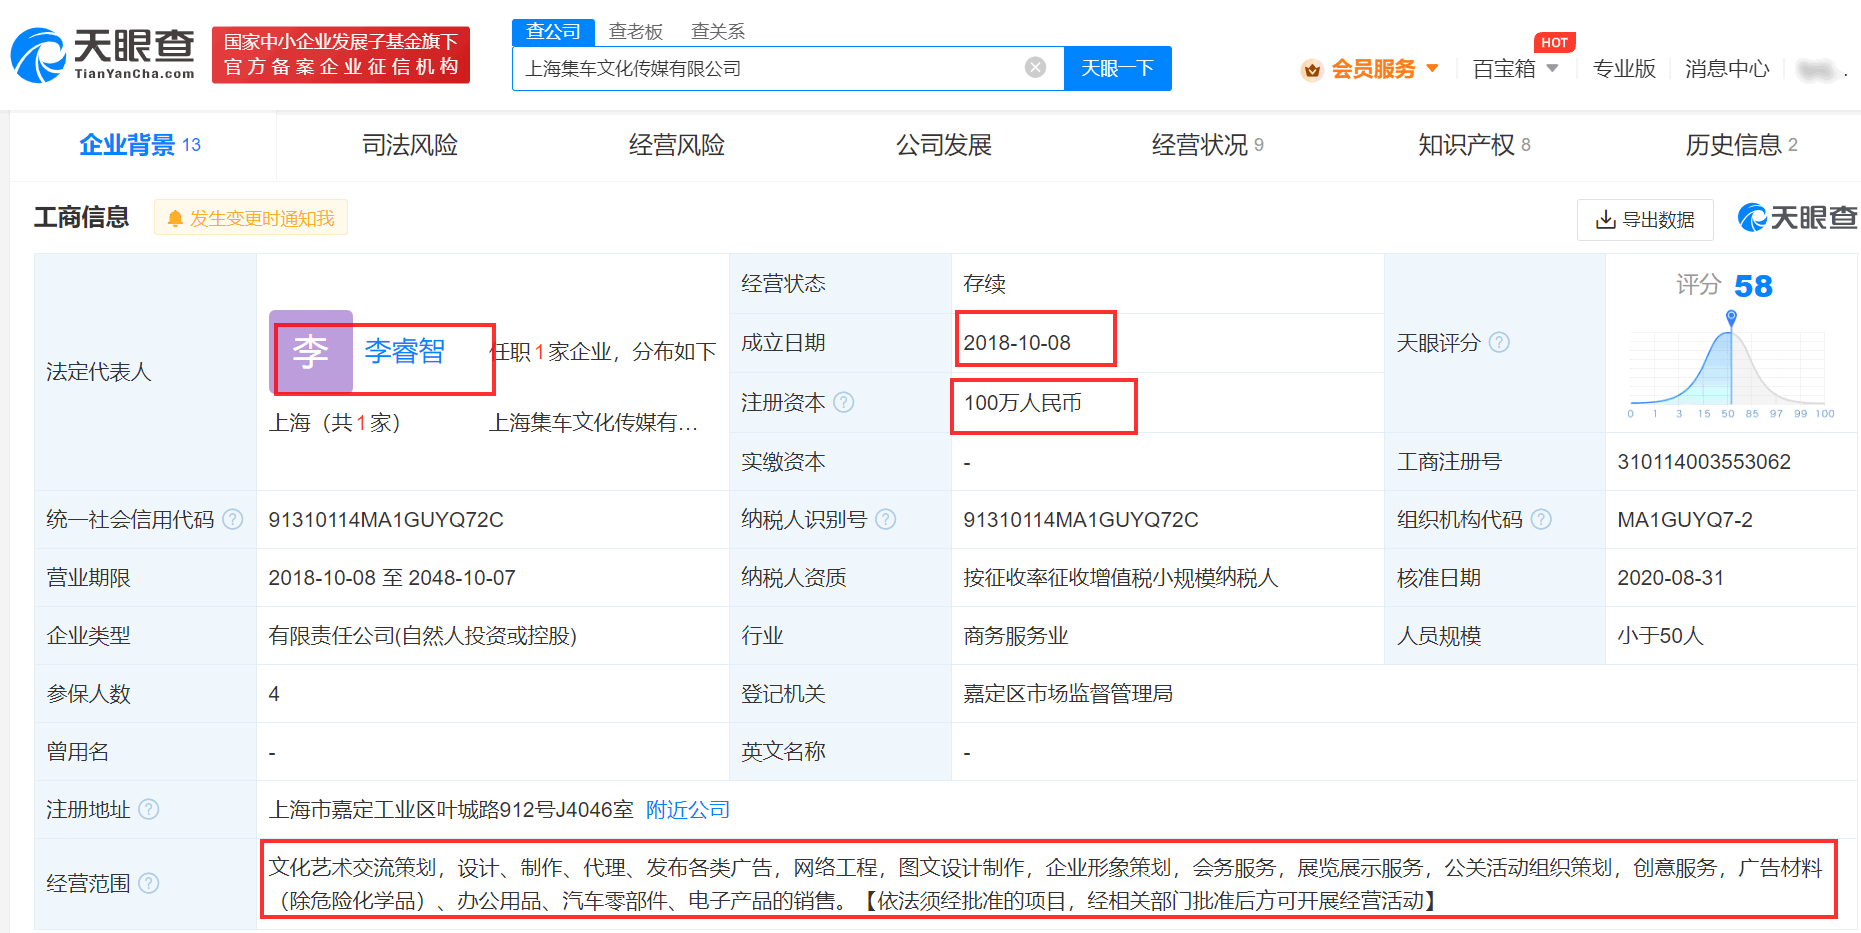Switch to the 查关系 search tab
The width and height of the screenshot is (1861, 933).
(x=718, y=32)
